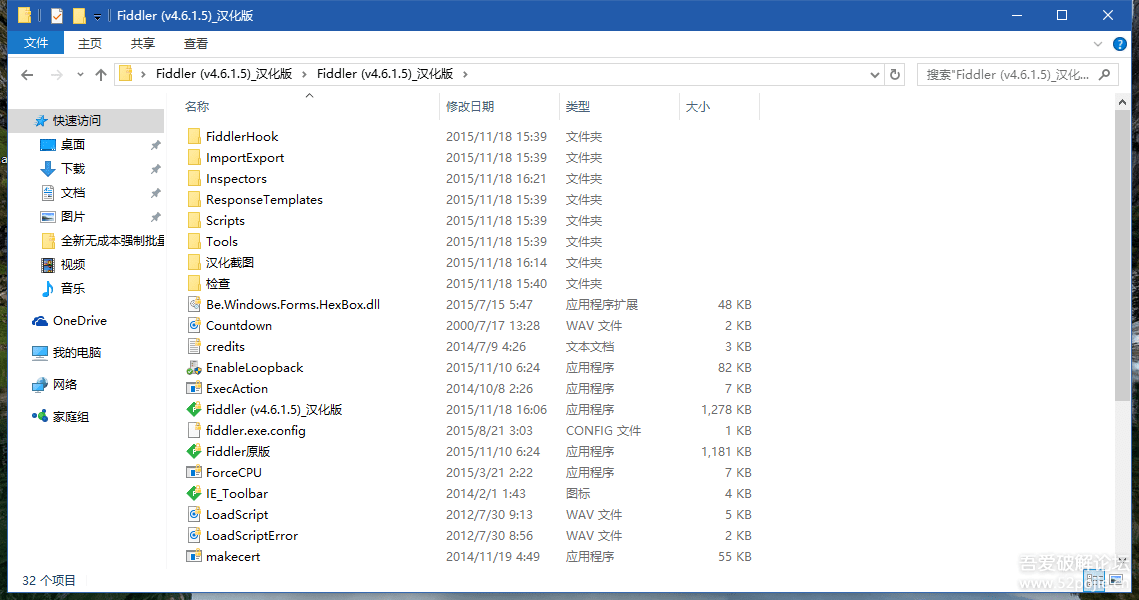Open 视频 in the sidebar
The height and width of the screenshot is (600, 1139).
coord(62,265)
